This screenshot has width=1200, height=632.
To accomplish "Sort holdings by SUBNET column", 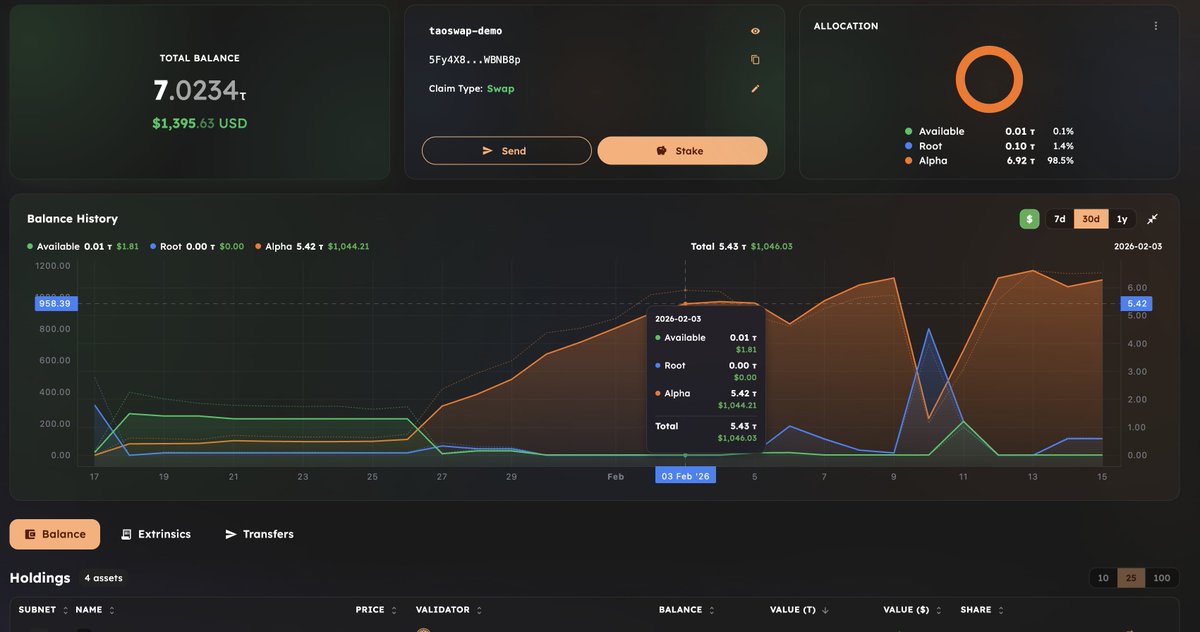I will pos(43,610).
